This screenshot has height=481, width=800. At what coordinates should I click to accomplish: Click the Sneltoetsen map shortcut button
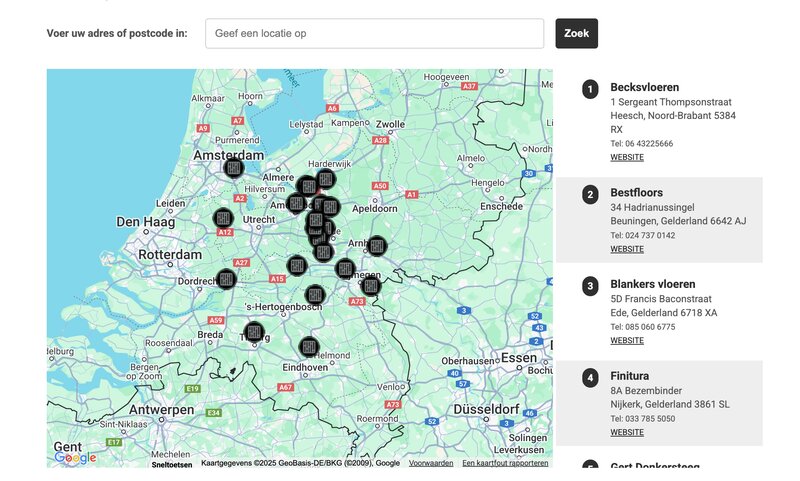click(172, 464)
